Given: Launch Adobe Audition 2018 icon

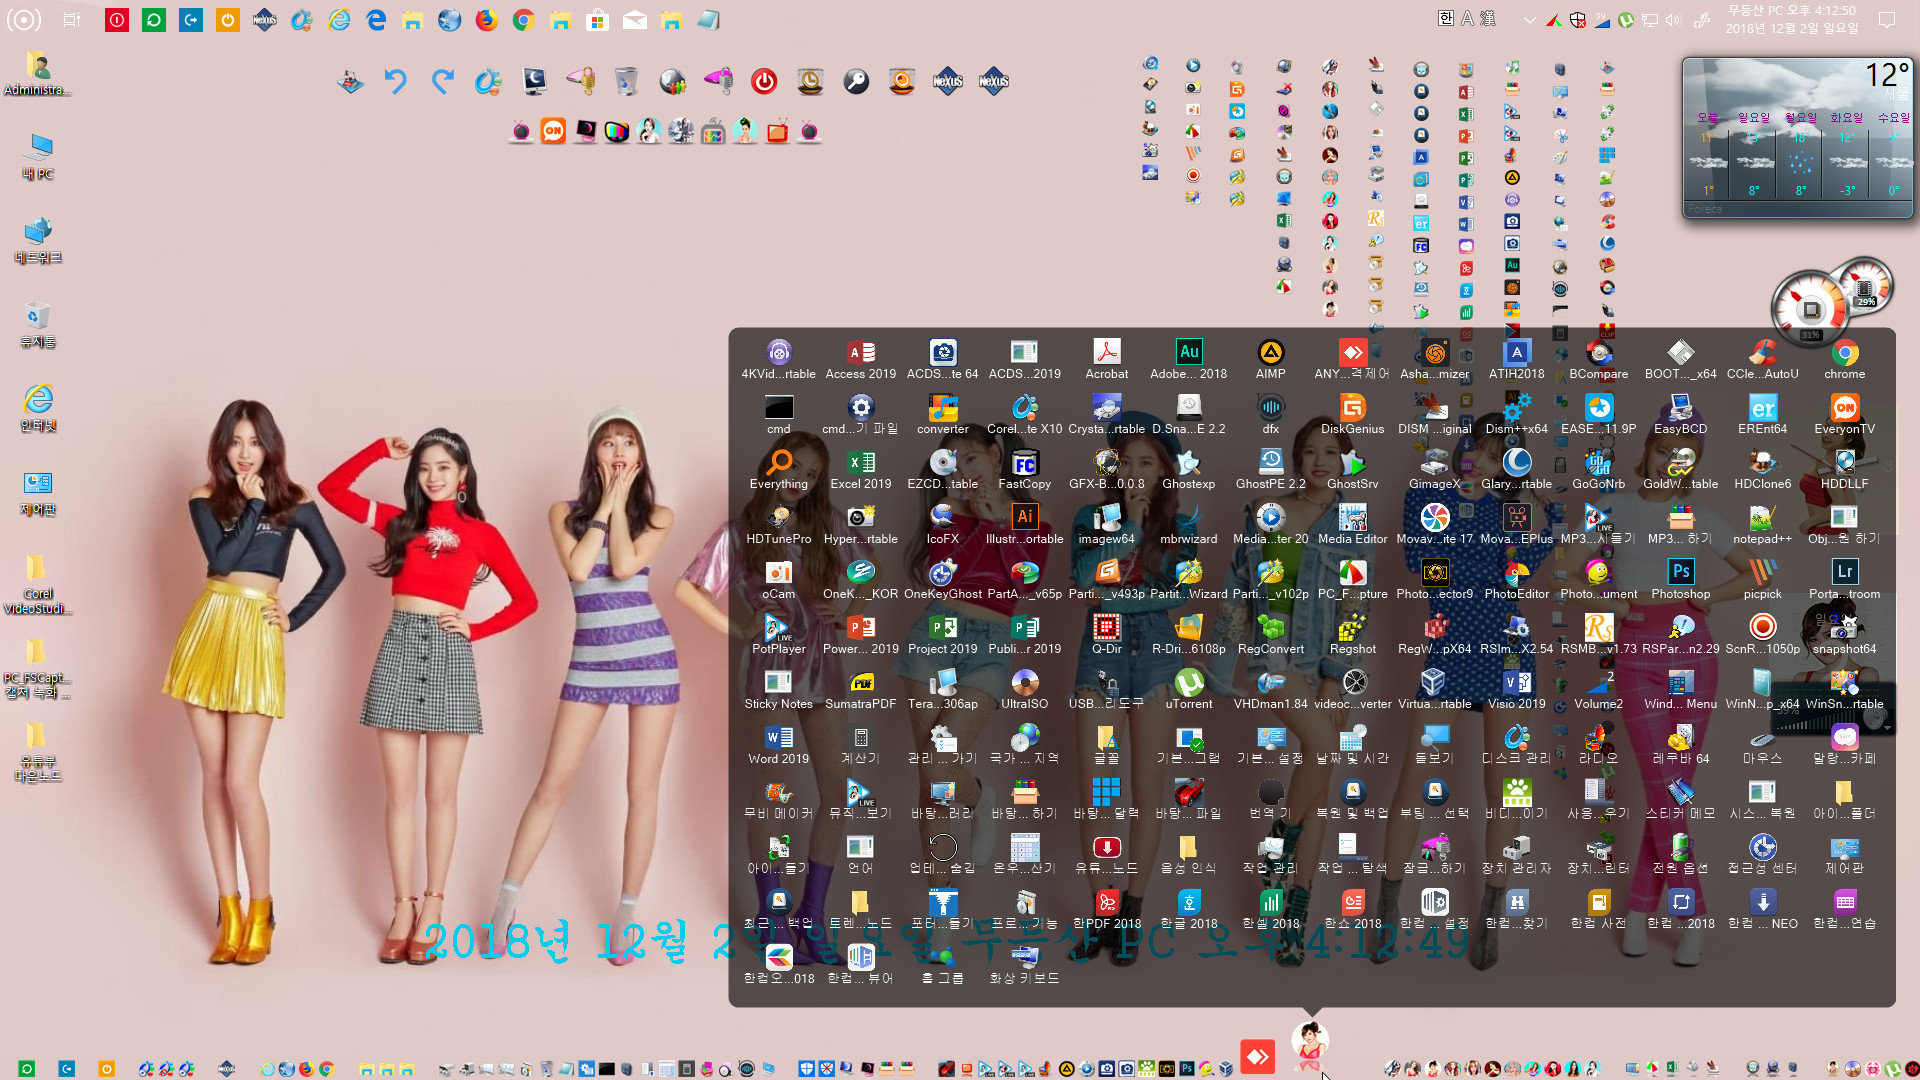Looking at the screenshot, I should [x=1188, y=359].
